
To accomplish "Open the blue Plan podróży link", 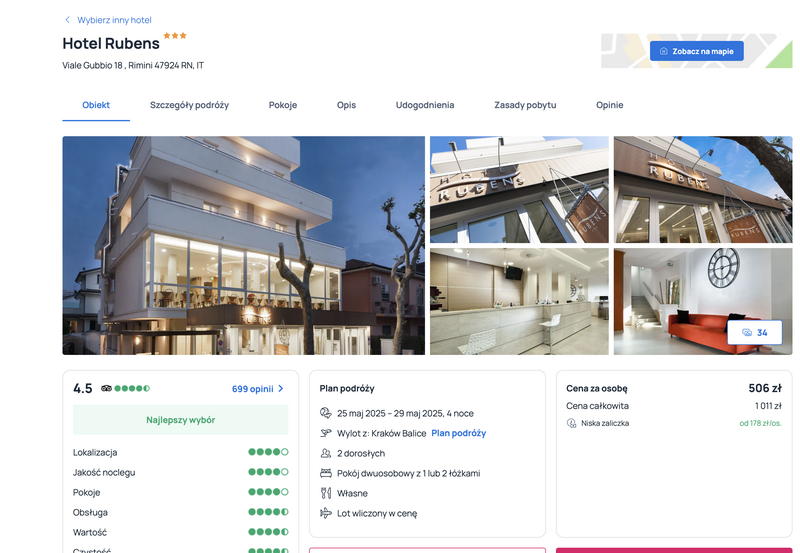I will pos(459,433).
